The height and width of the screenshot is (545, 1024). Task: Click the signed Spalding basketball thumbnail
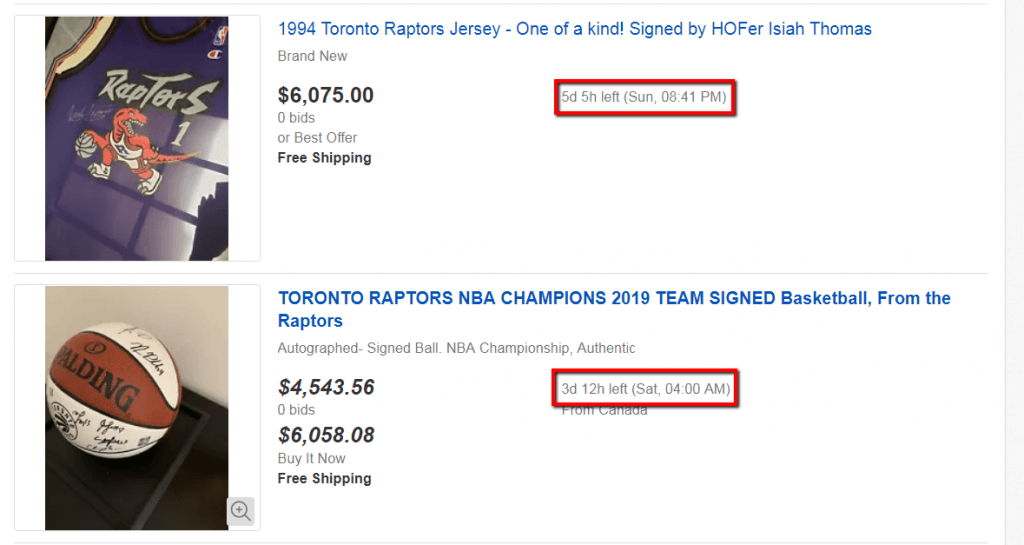136,407
